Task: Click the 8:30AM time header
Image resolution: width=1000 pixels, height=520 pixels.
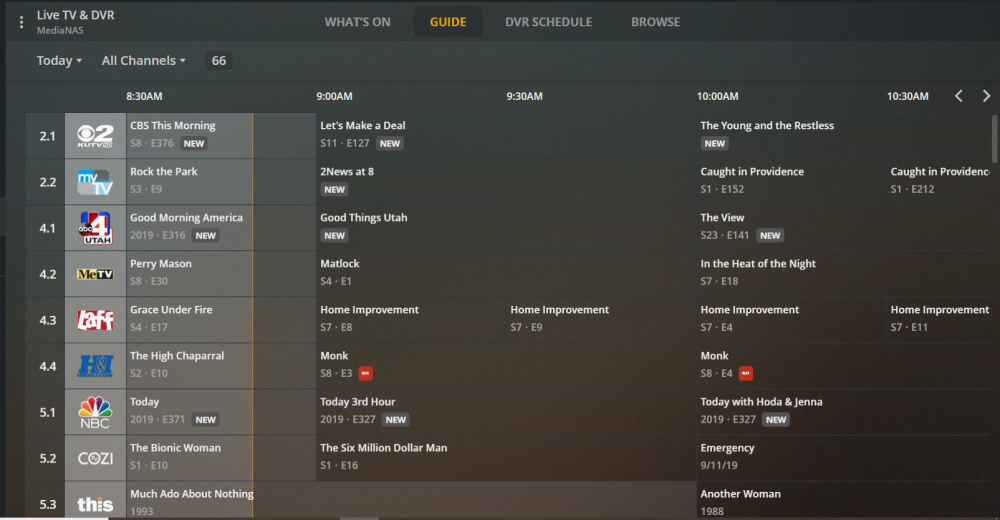Action: [144, 96]
